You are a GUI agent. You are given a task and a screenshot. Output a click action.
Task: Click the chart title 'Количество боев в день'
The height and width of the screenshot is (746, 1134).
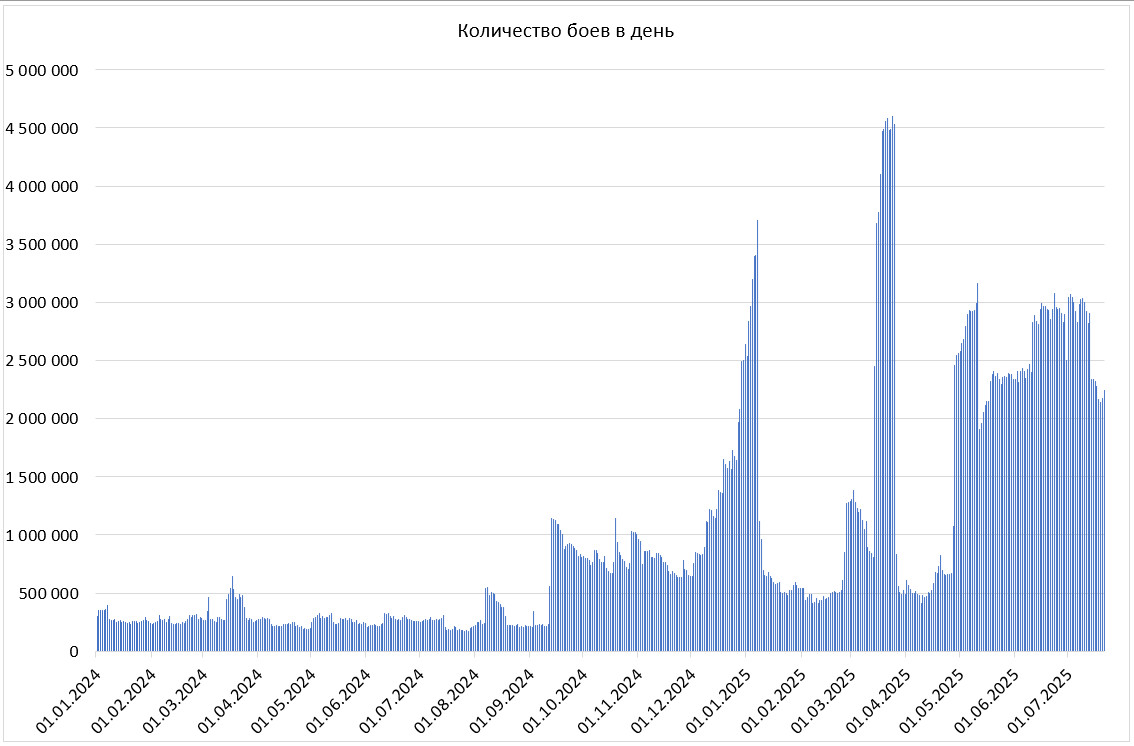566,31
